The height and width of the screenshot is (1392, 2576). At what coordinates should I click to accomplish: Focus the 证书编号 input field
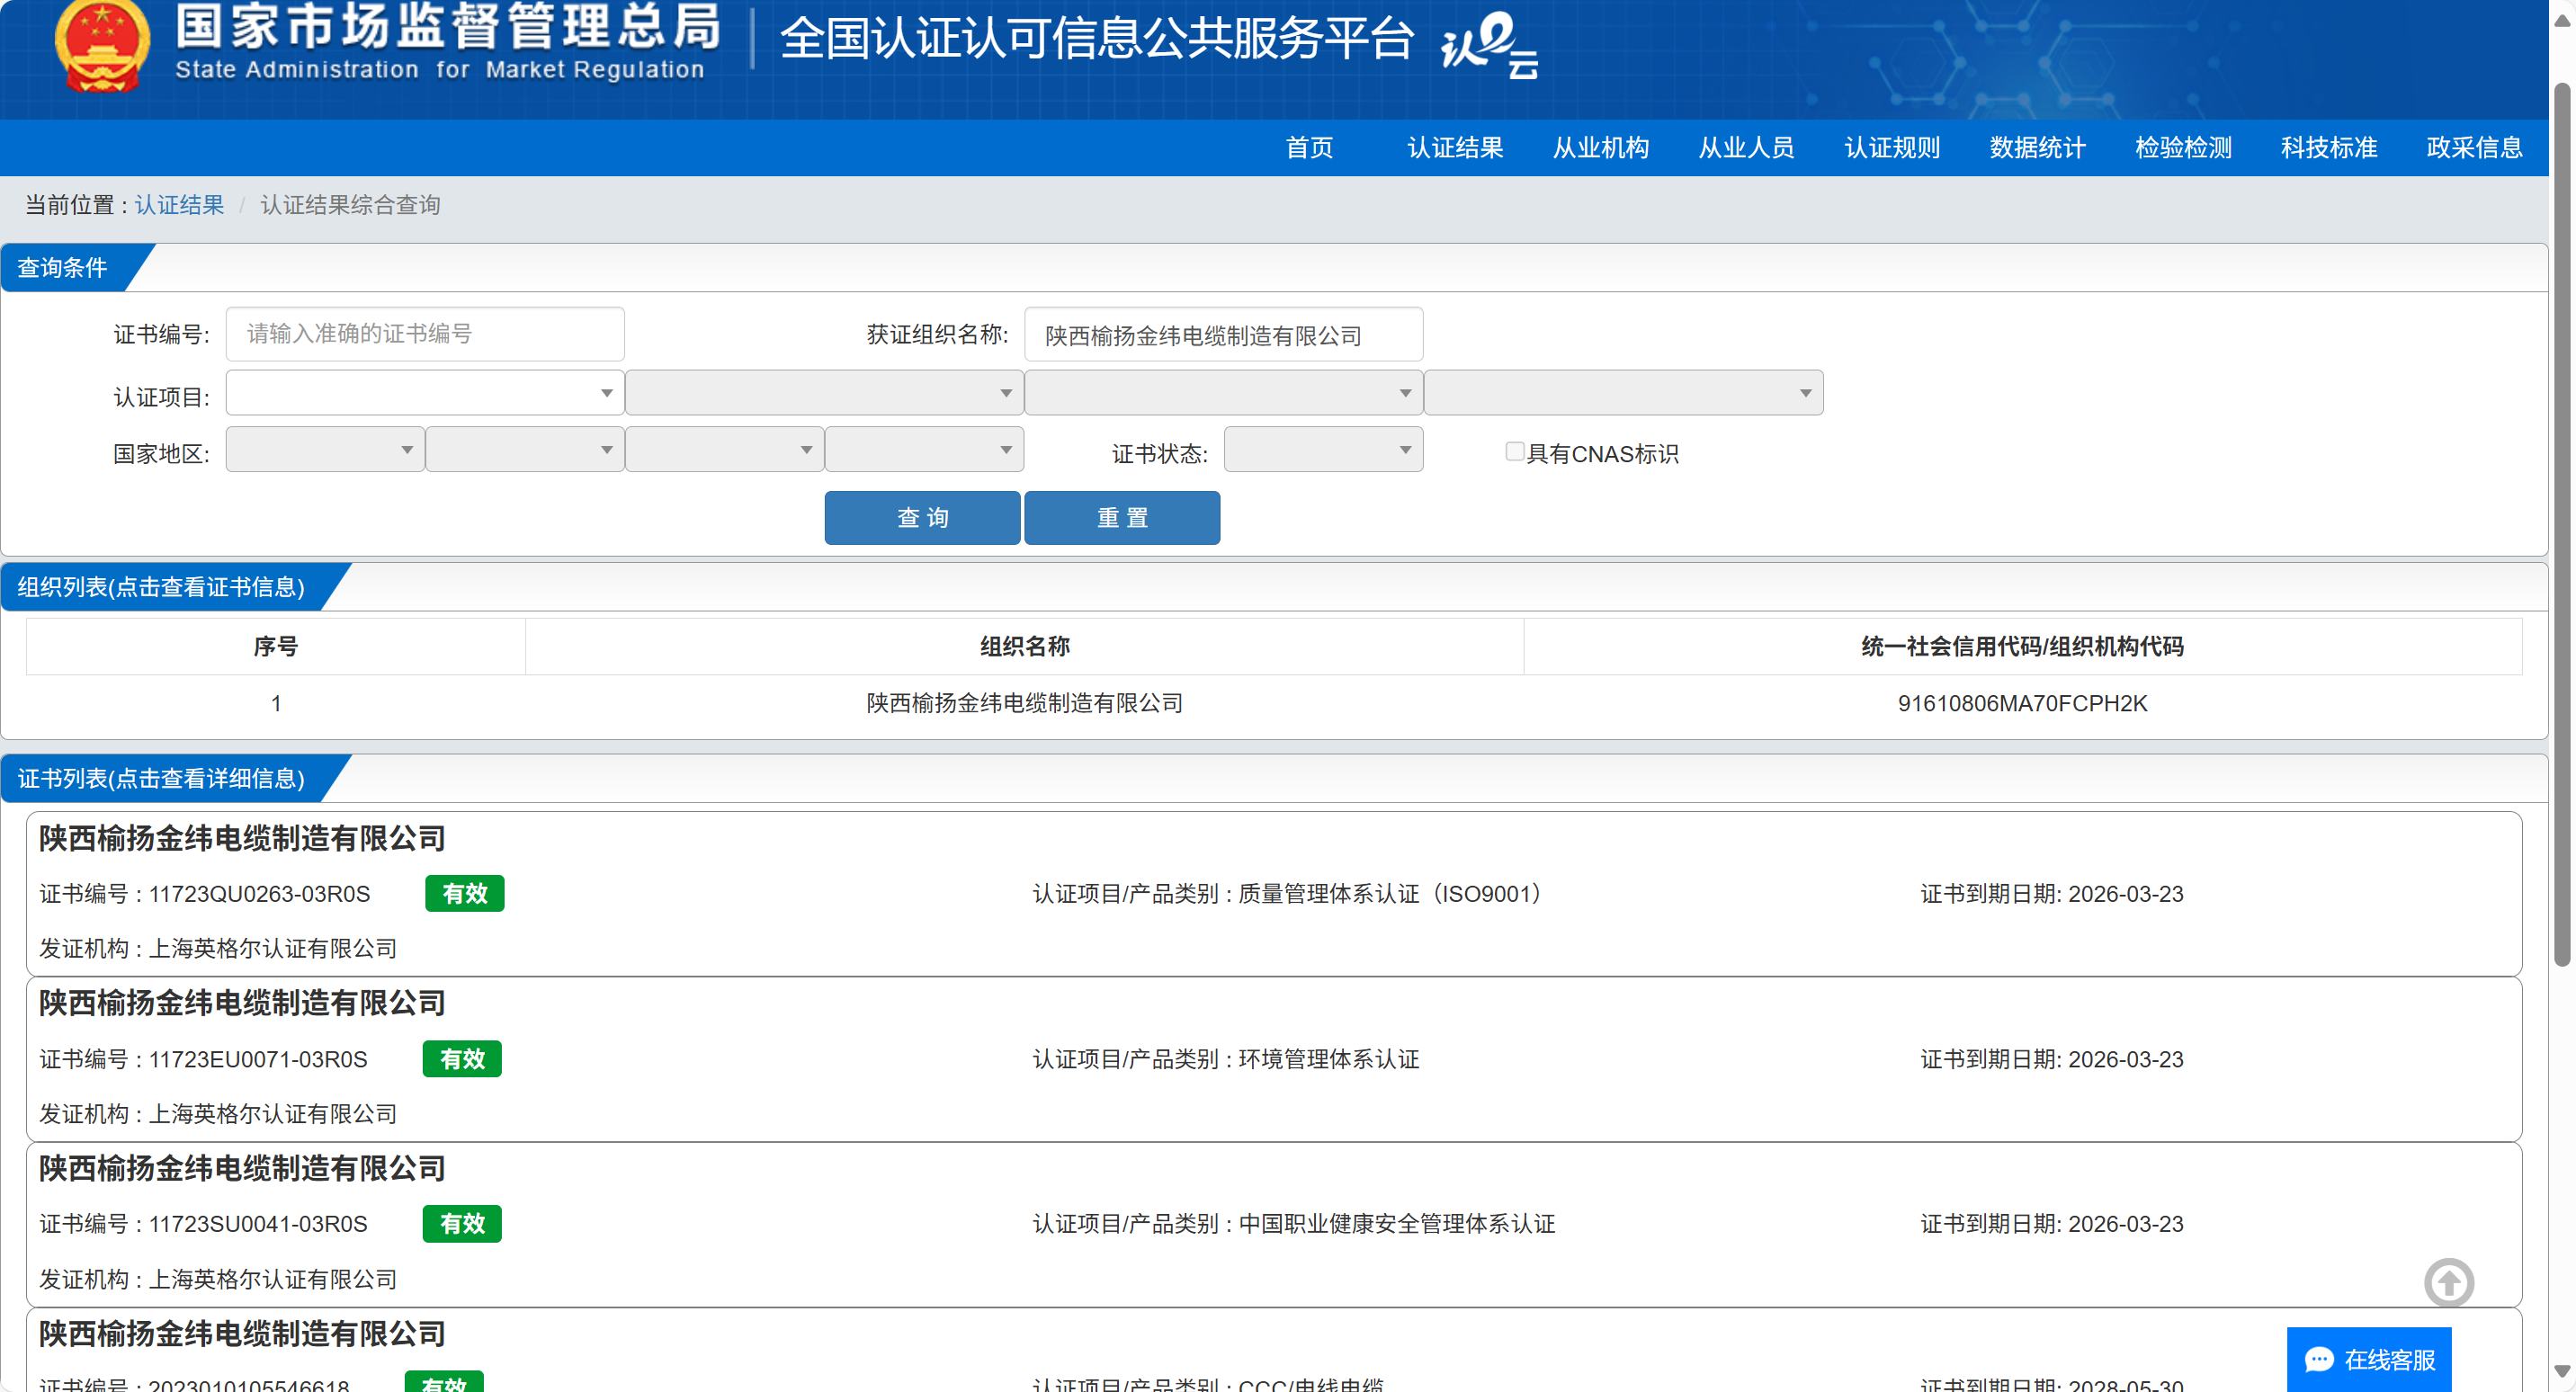pos(425,334)
